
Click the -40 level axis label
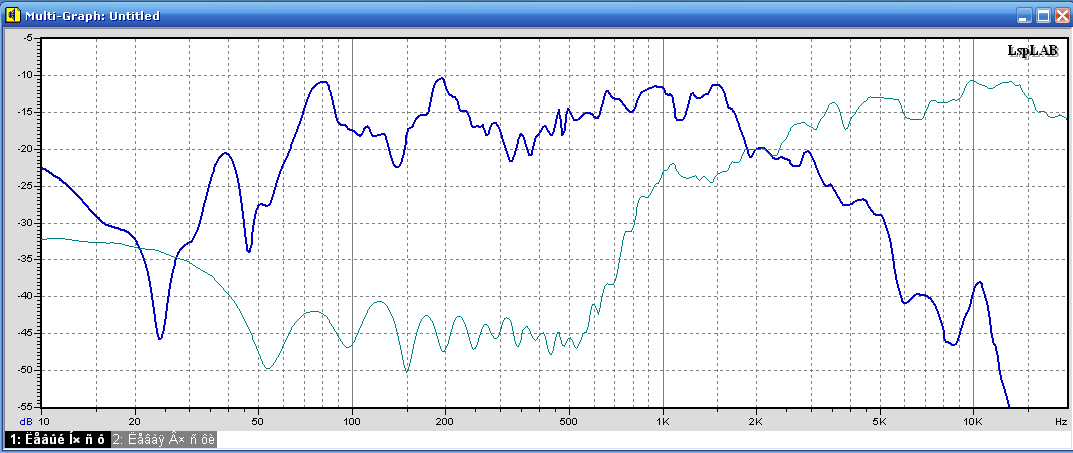(24, 296)
